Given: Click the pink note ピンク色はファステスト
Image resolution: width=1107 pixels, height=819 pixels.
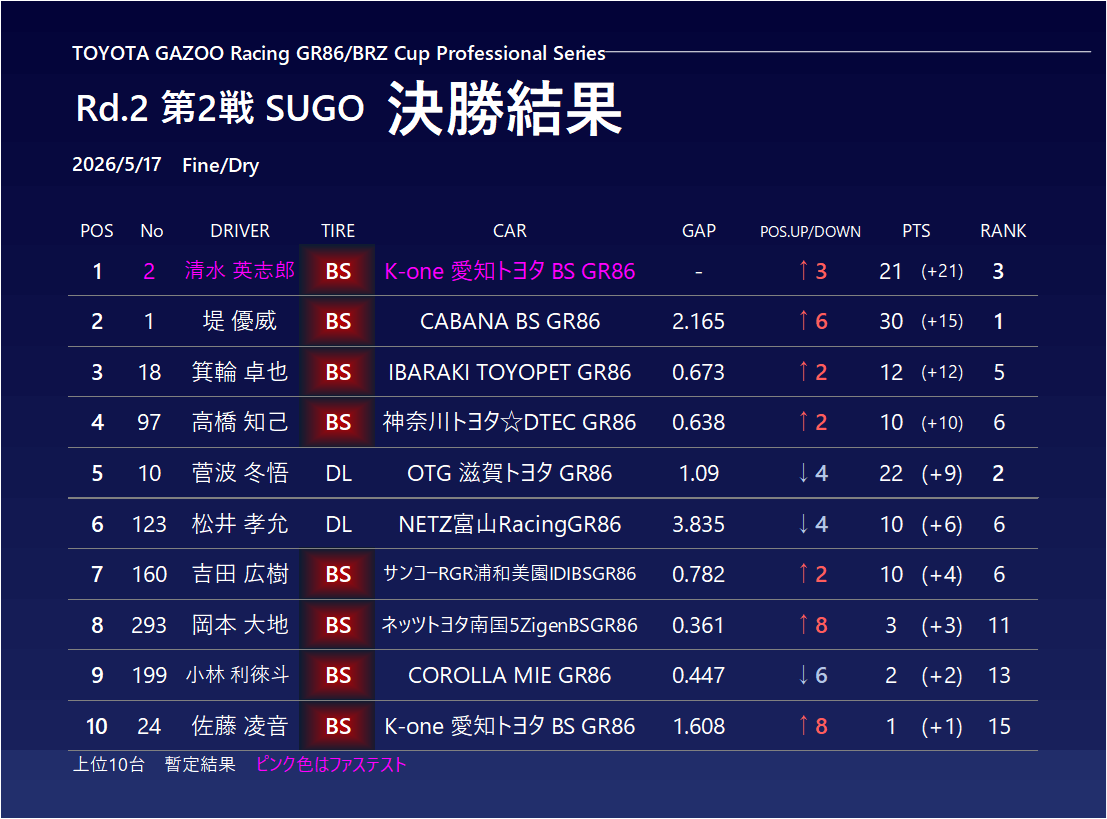Looking at the screenshot, I should click(331, 765).
